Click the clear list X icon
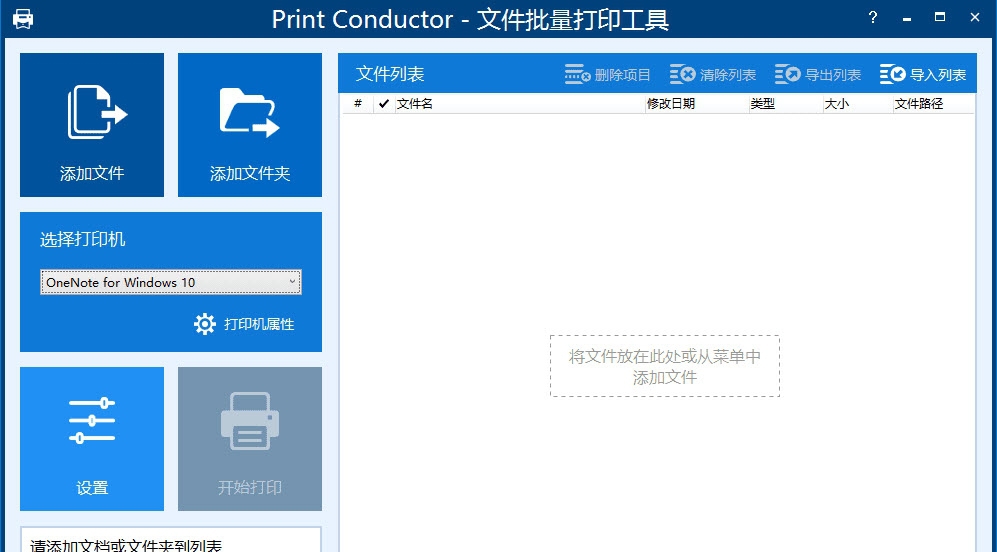Image resolution: width=997 pixels, height=552 pixels. point(683,74)
